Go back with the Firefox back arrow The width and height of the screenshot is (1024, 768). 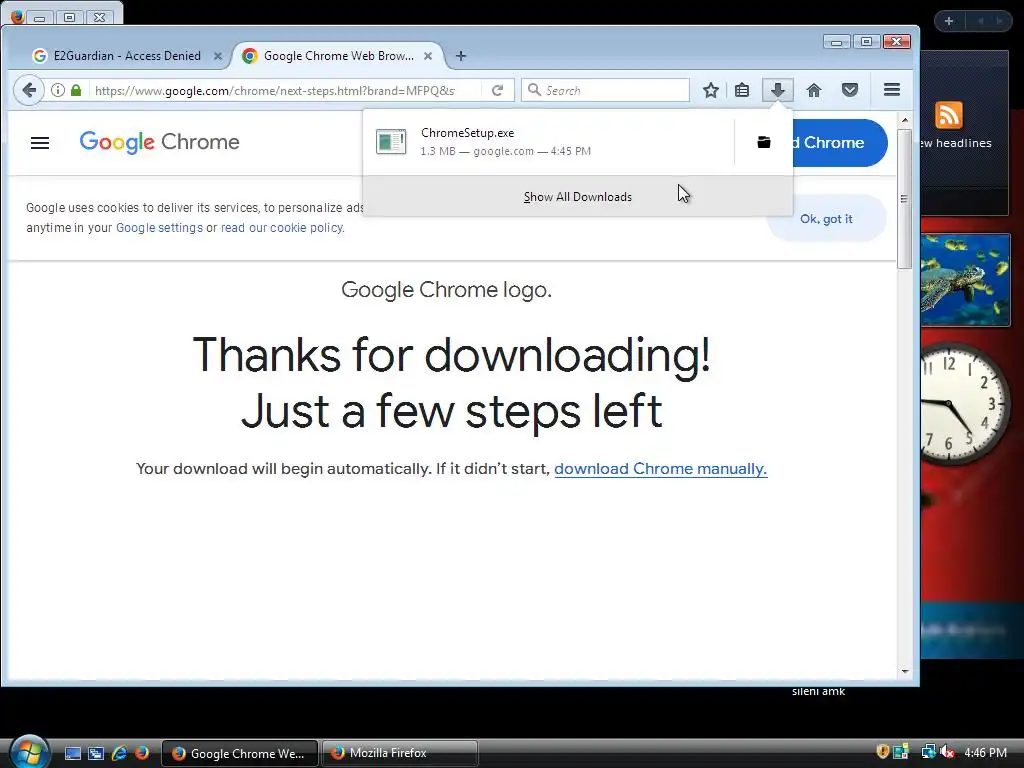(x=29, y=90)
